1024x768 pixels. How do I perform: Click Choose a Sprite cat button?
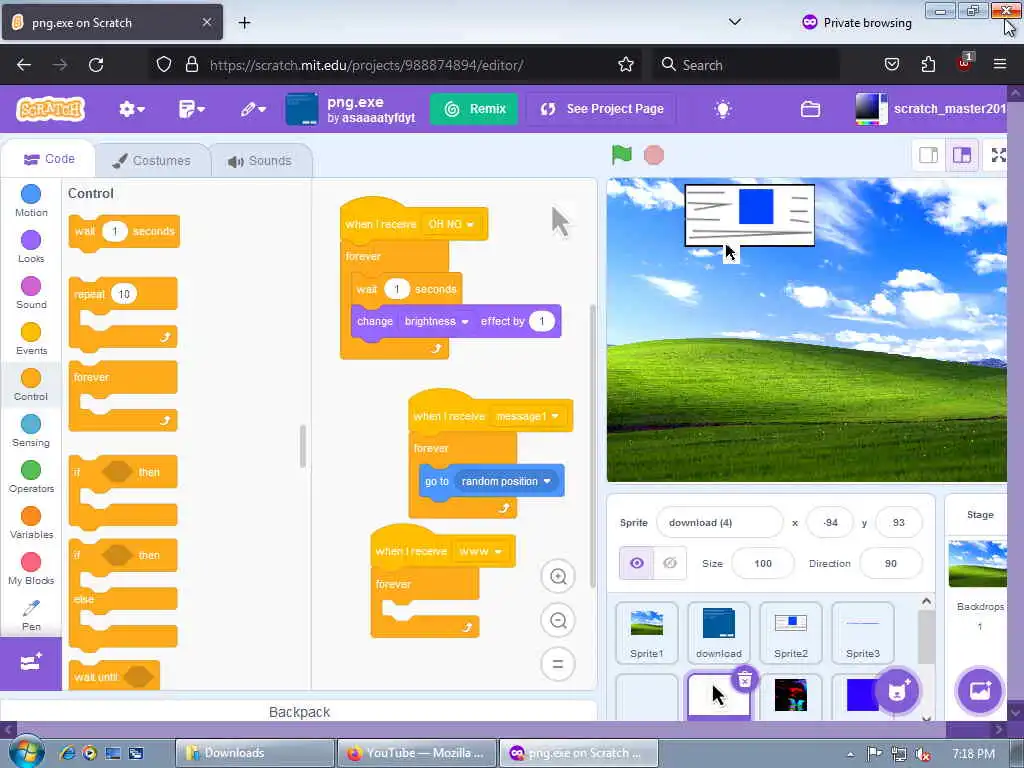(897, 691)
